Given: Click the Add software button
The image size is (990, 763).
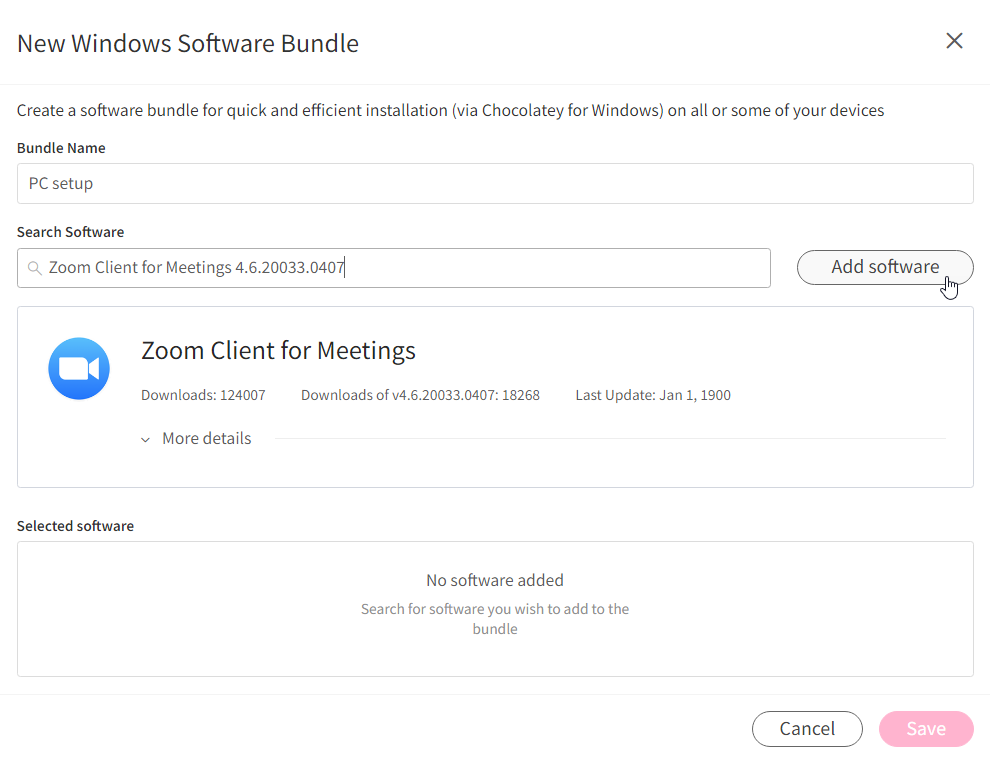Looking at the screenshot, I should click(x=885, y=267).
